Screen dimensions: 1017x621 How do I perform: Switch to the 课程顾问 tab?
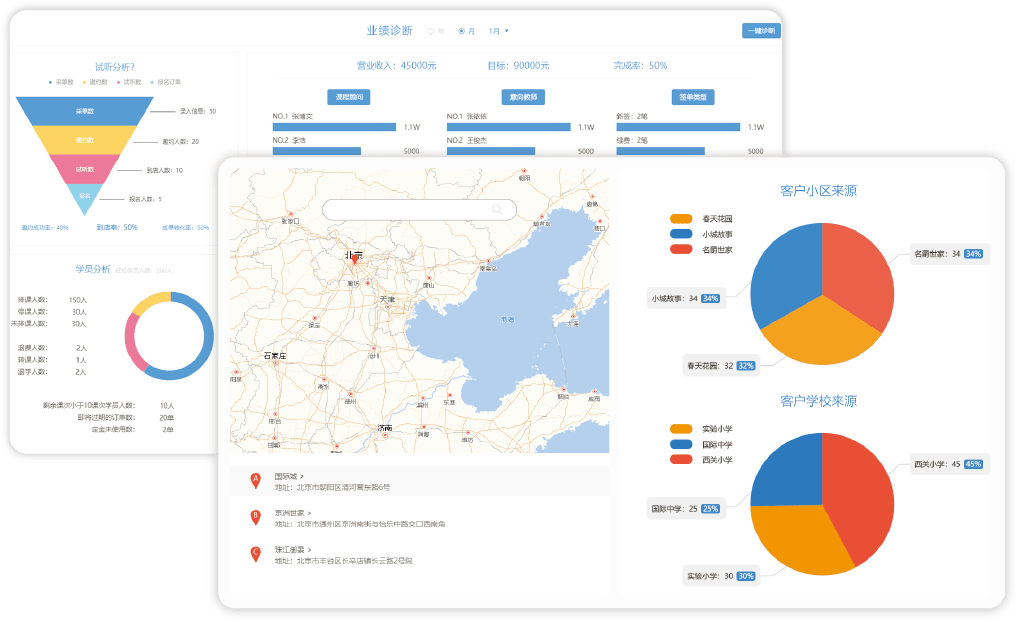(349, 97)
